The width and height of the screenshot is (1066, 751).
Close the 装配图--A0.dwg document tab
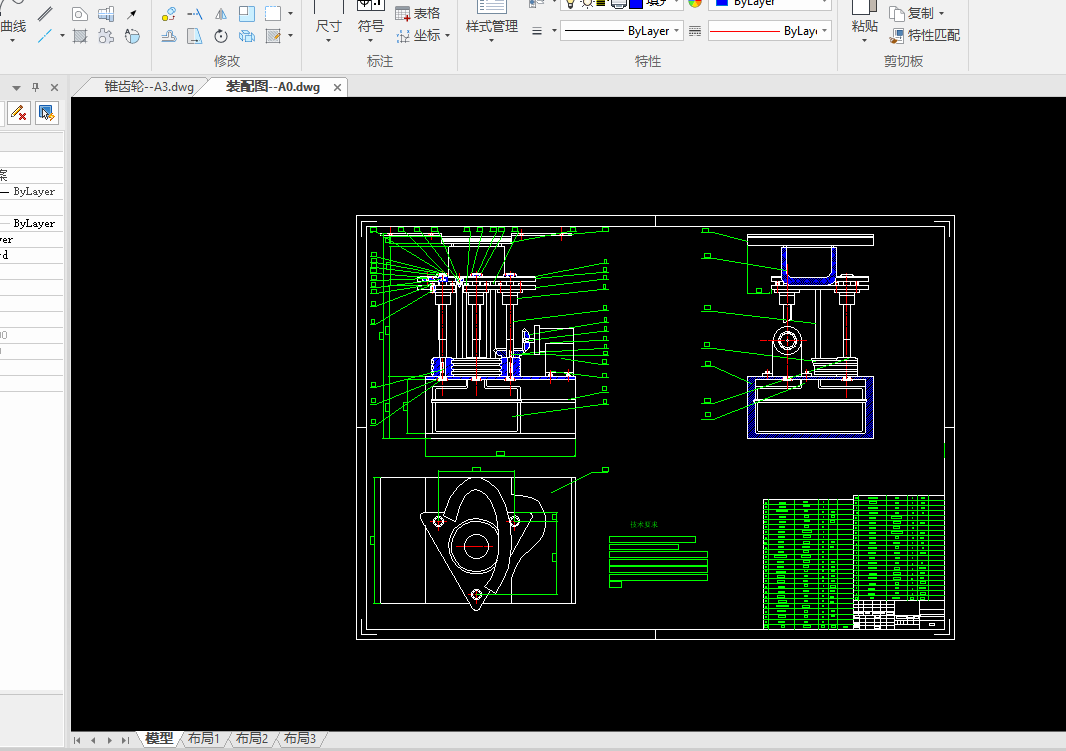click(337, 88)
